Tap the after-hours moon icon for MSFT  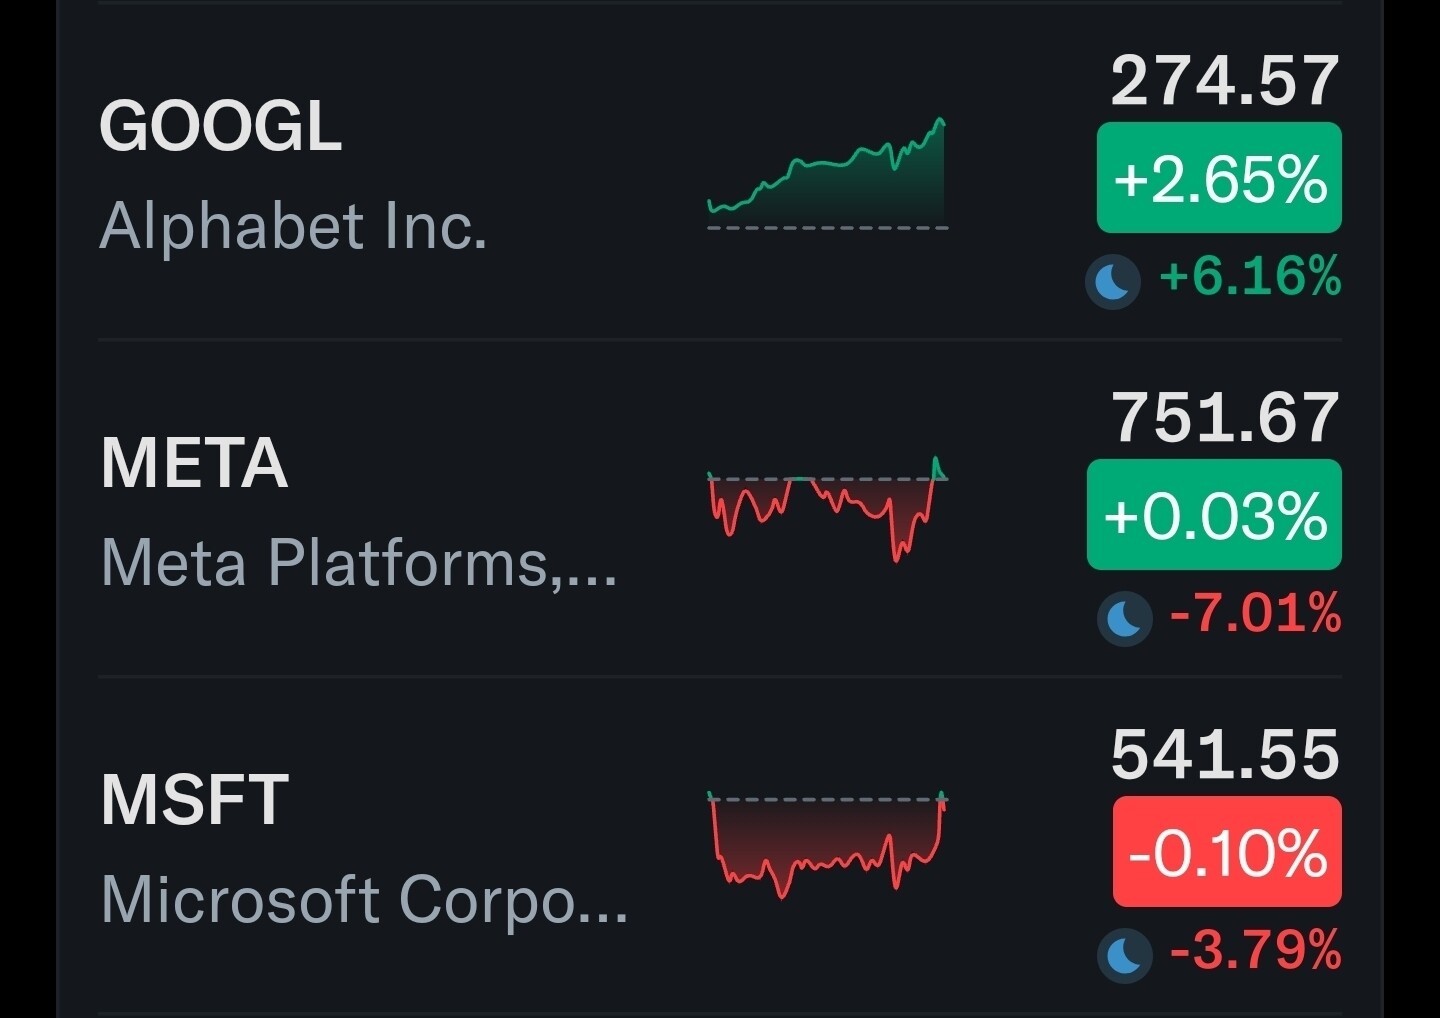pos(1124,955)
